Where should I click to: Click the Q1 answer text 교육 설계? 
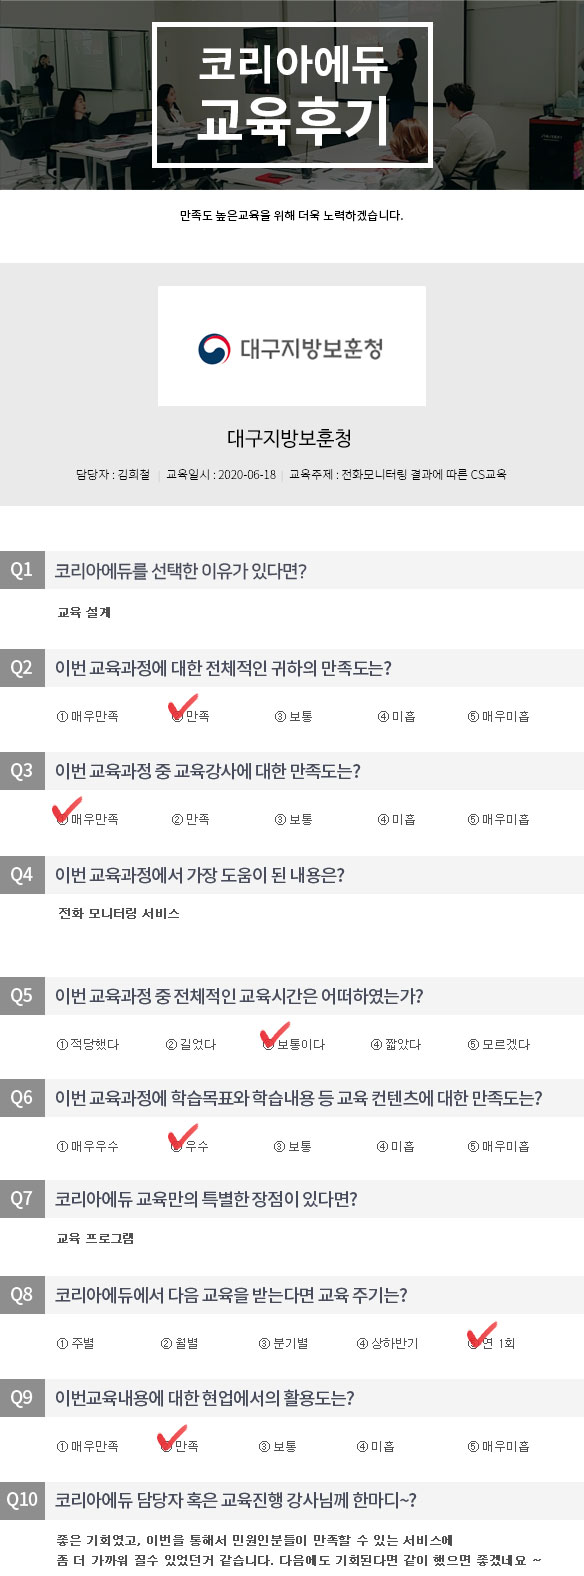point(84,612)
